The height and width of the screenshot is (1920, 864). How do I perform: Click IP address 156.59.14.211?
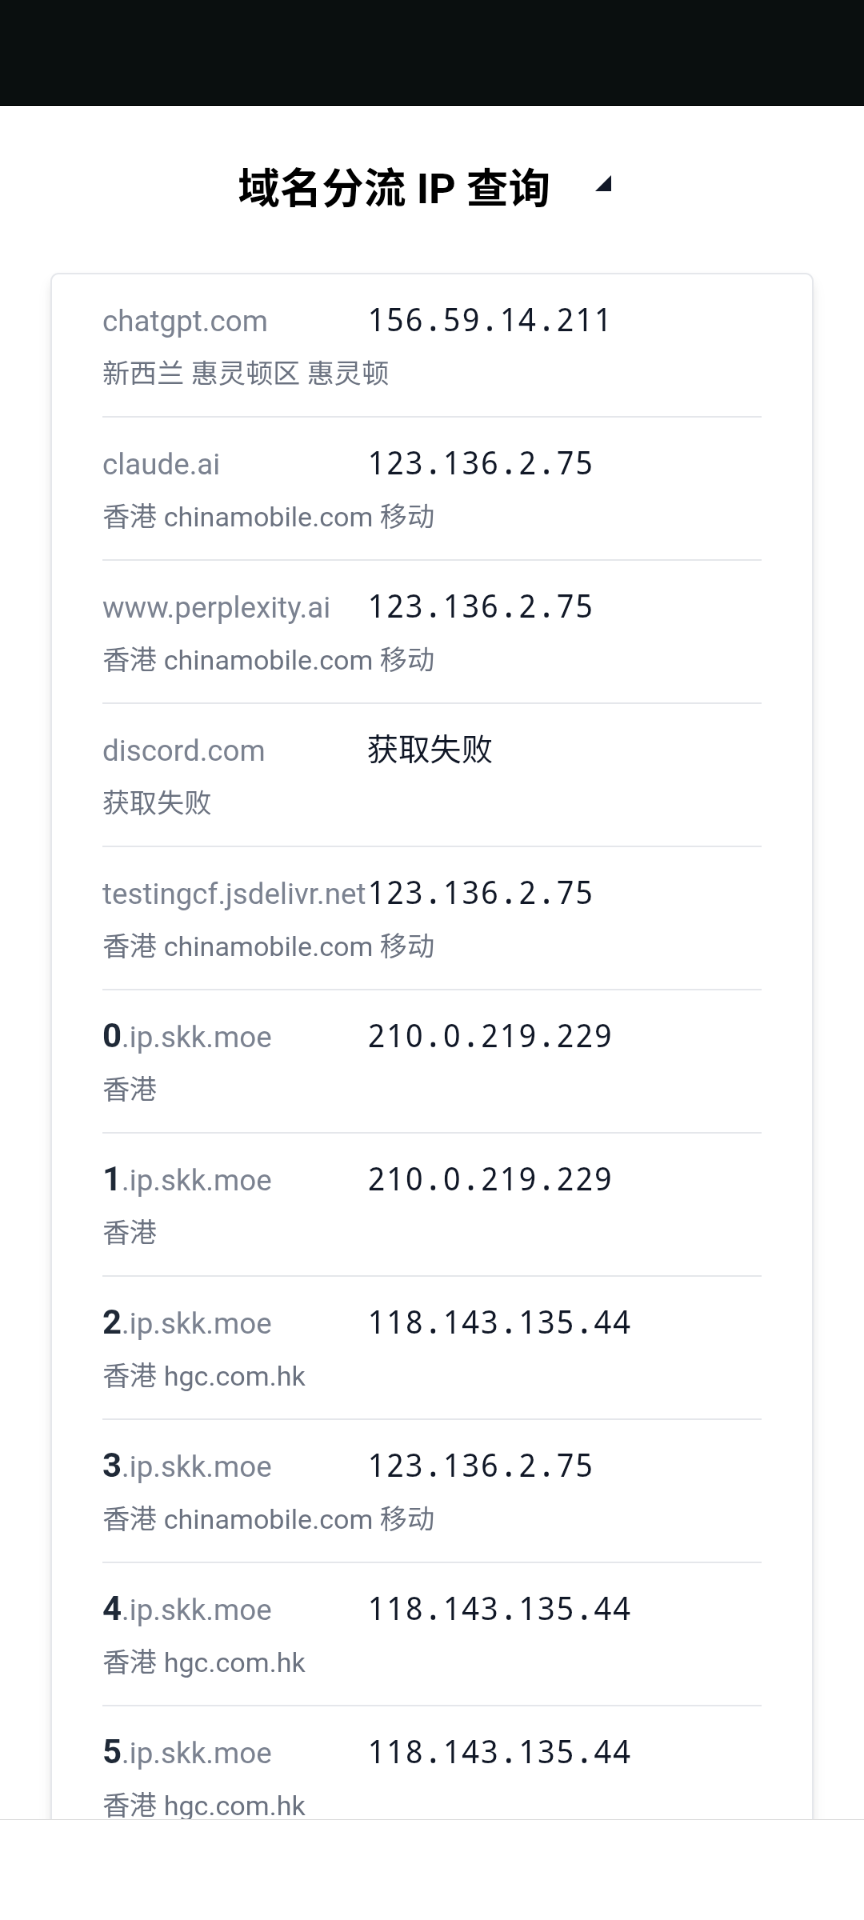(489, 321)
